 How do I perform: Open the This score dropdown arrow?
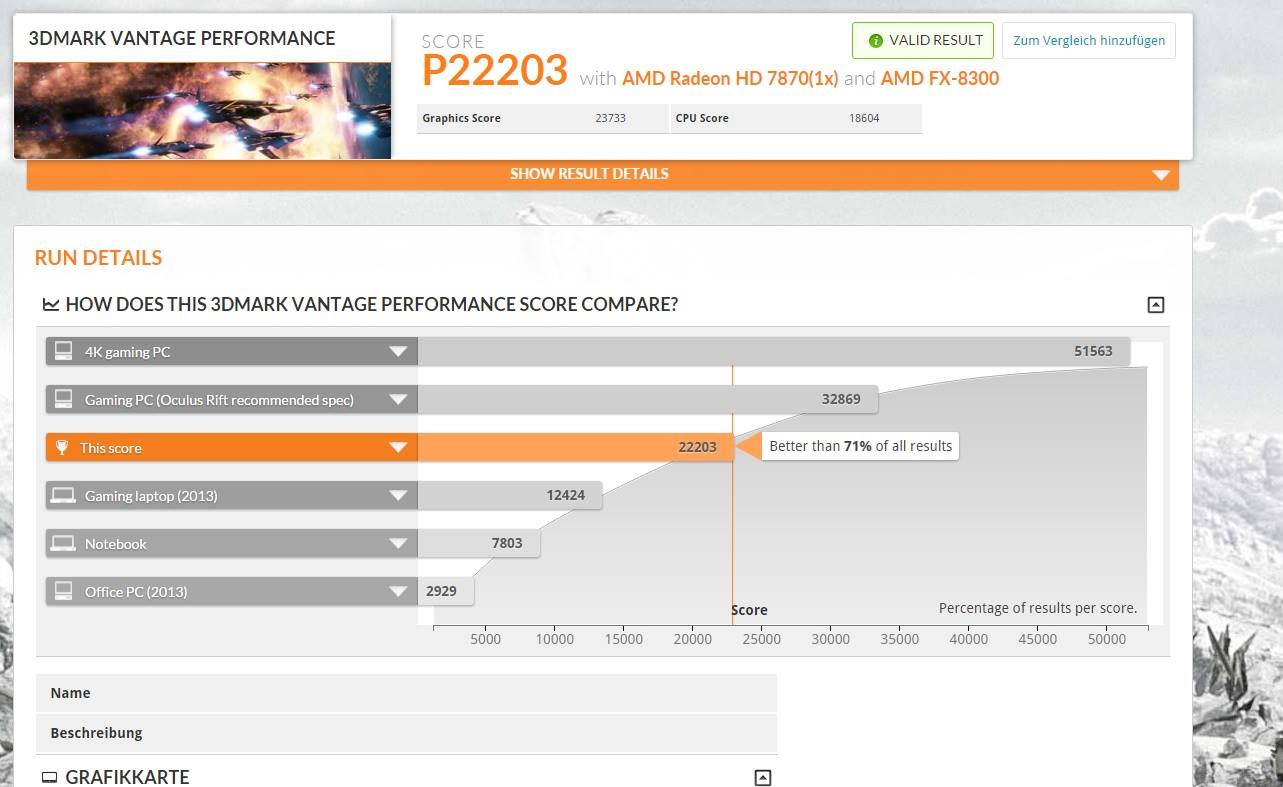pos(398,448)
